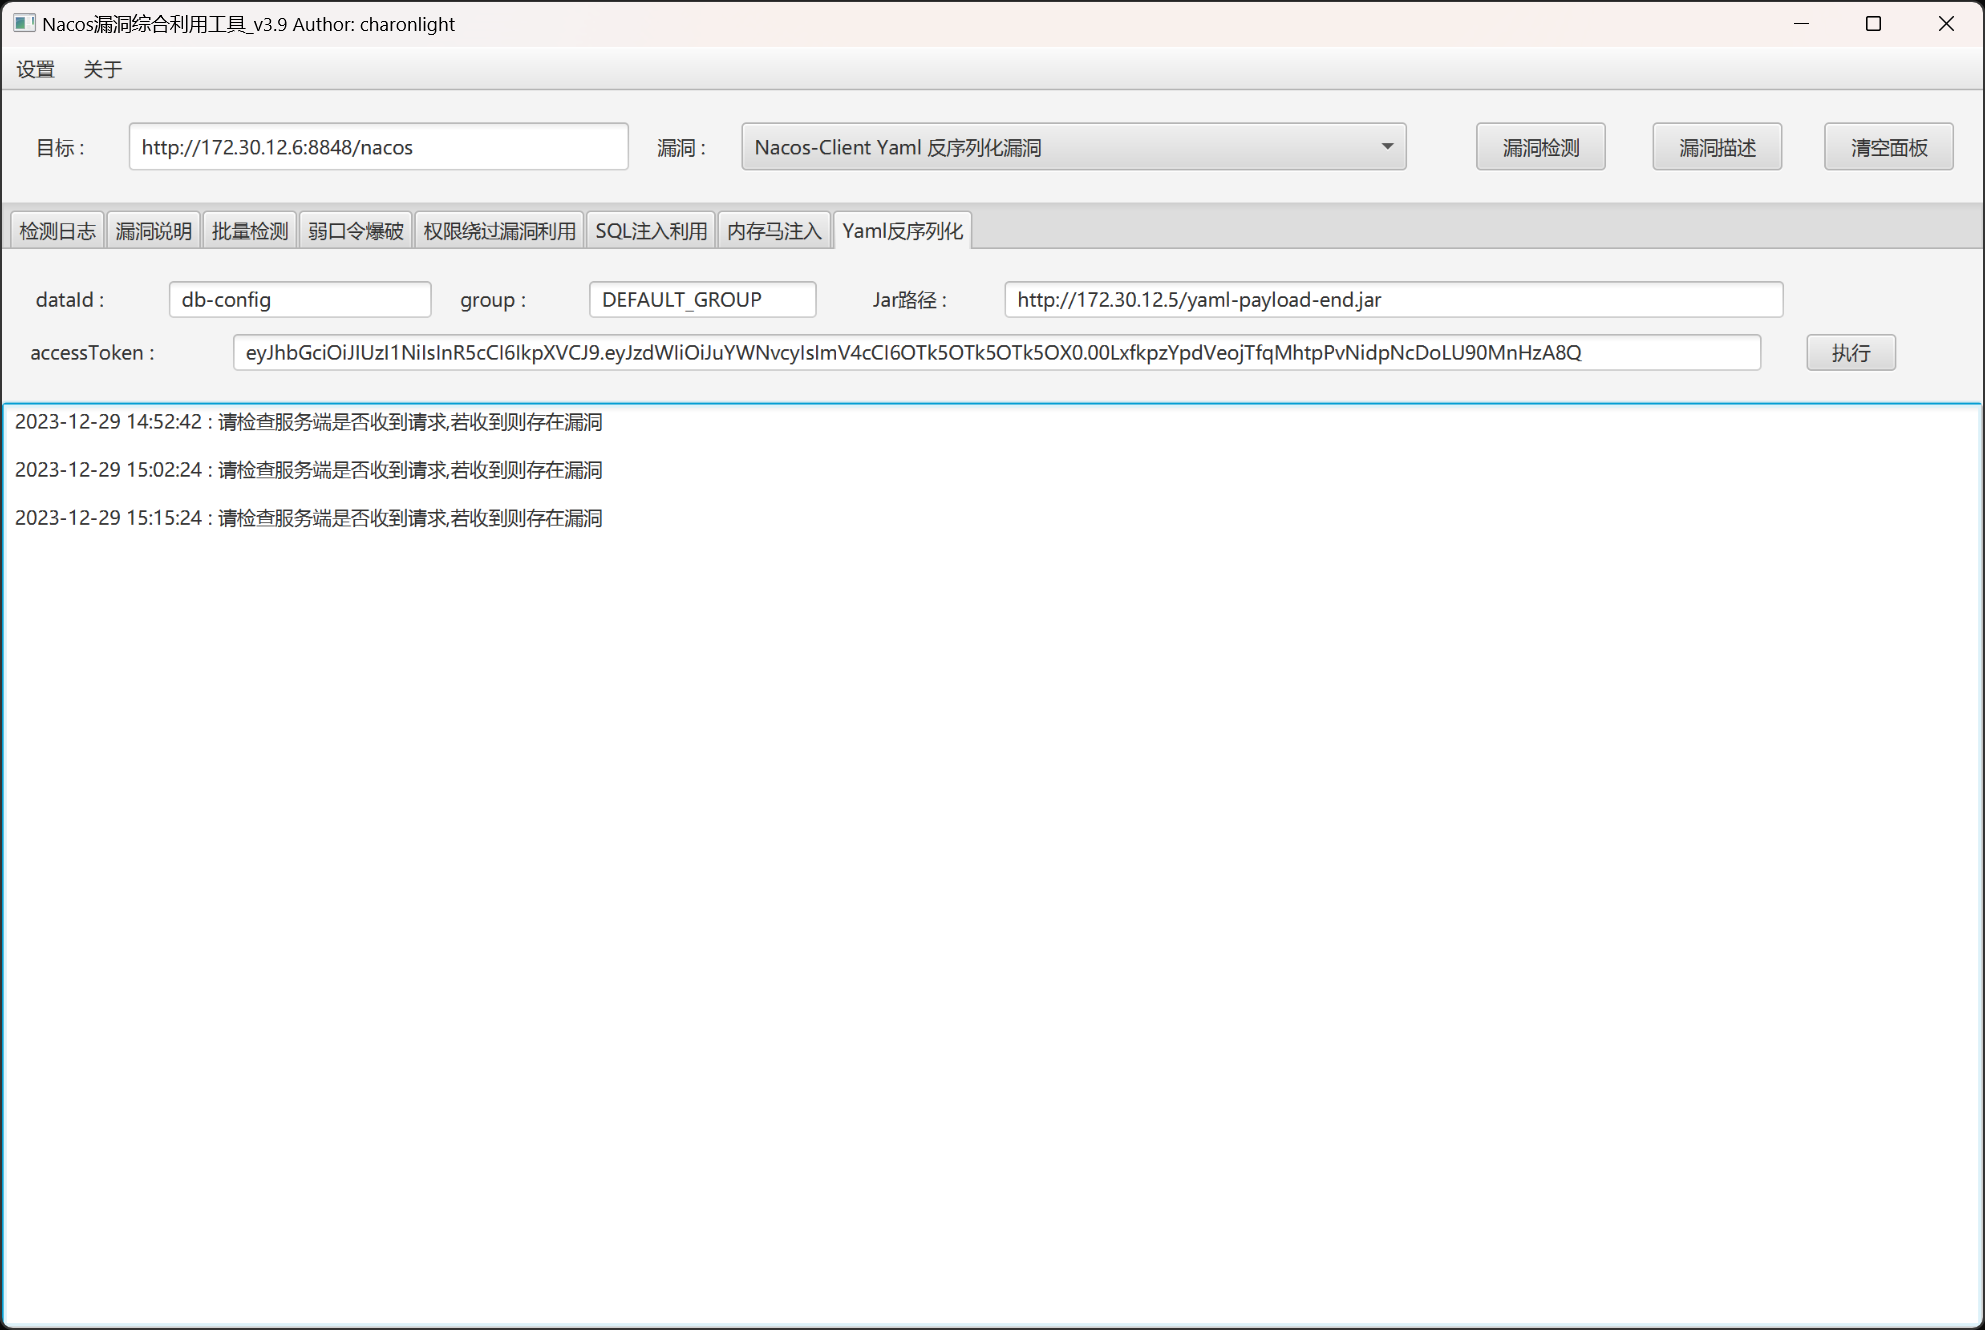Click the 漏洞检测 button
Screen dimensions: 1985x1330
click(1540, 147)
